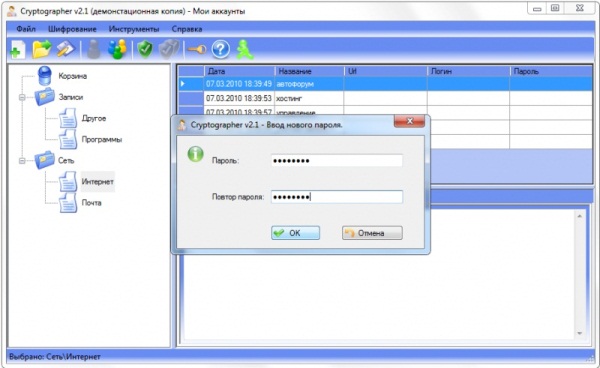Maximize the Cryptographer main window
The width and height of the screenshot is (600, 368).
(555, 8)
